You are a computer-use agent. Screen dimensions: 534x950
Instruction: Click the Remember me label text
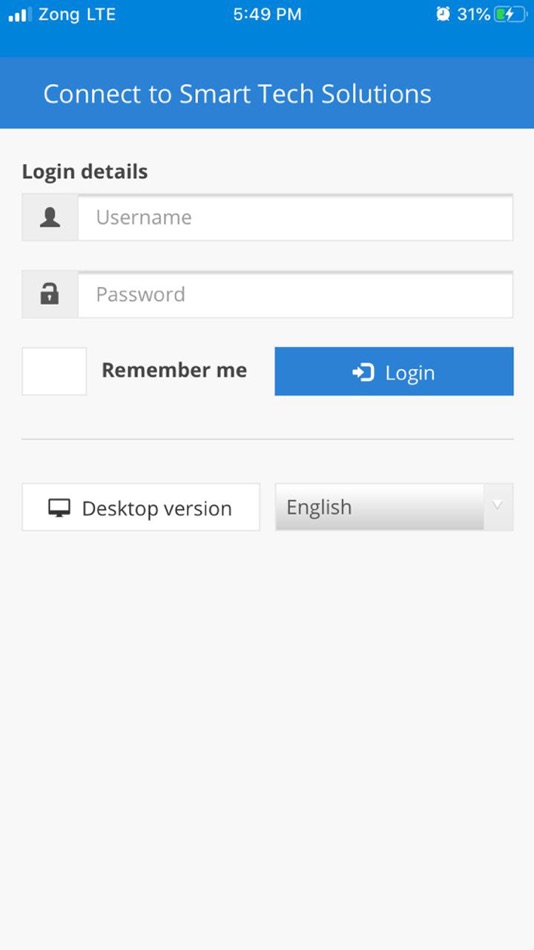175,370
